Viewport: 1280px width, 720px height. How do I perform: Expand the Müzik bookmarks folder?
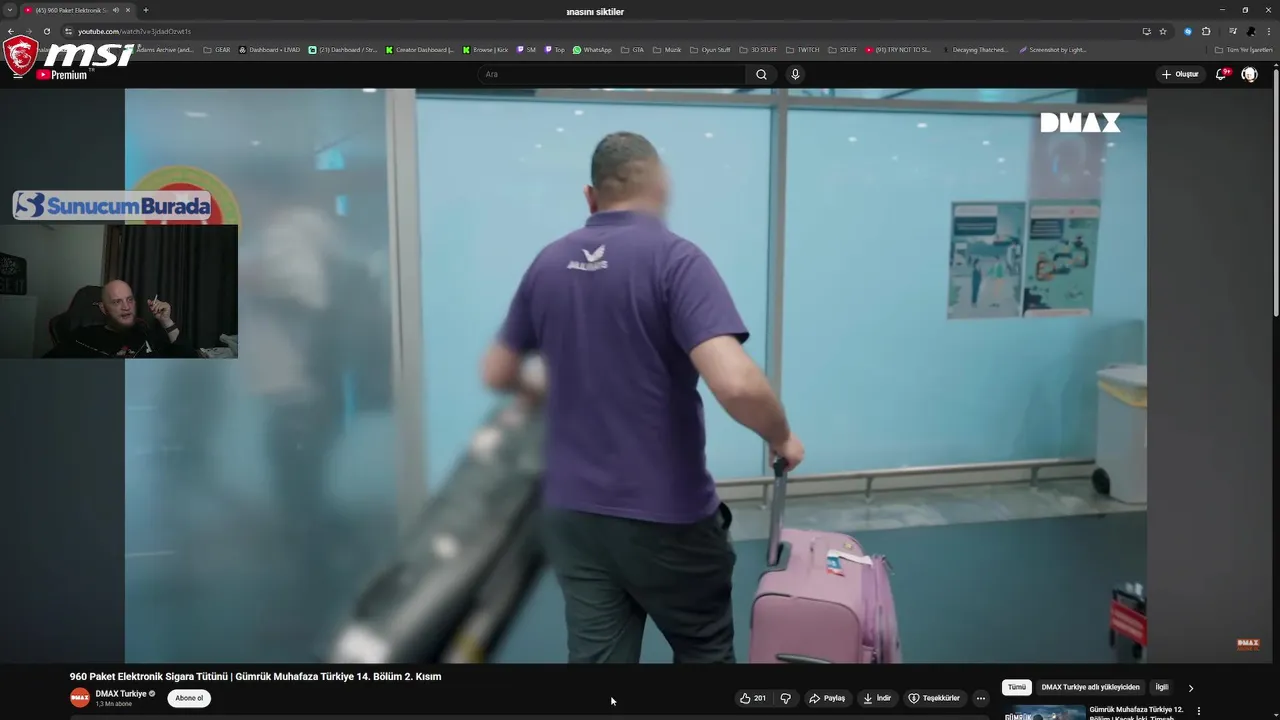coord(667,49)
